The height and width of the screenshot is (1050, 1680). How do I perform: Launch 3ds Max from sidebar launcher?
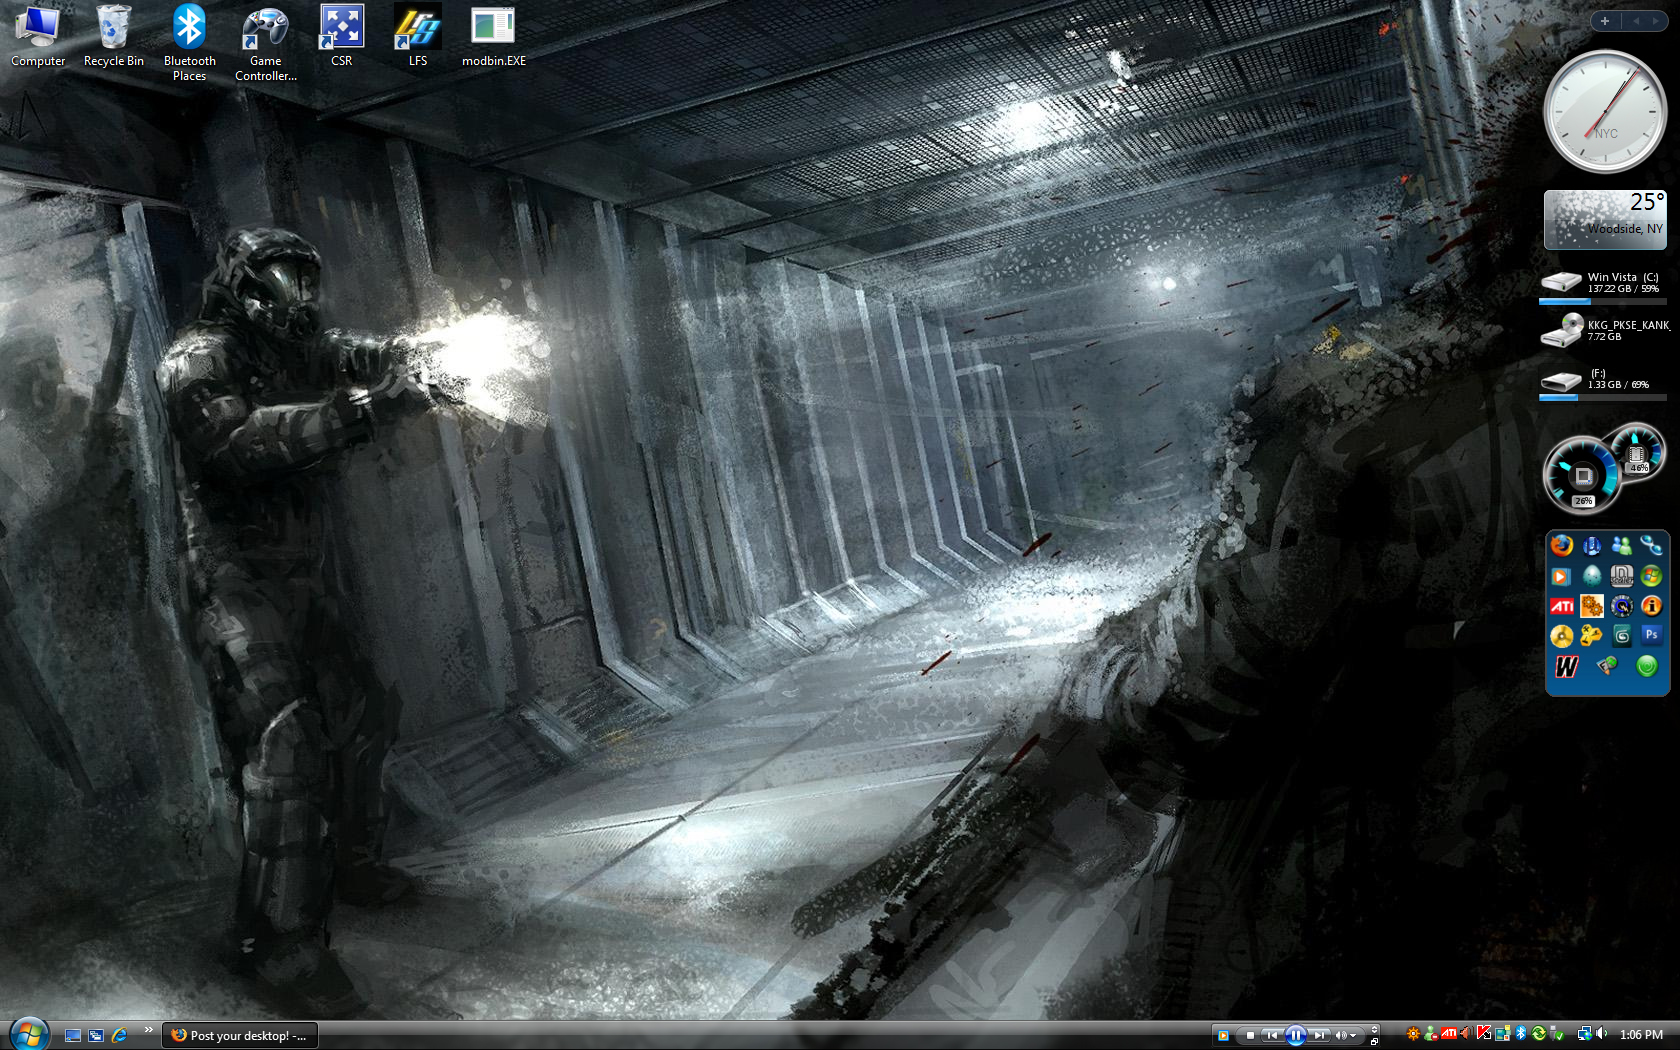(1621, 636)
